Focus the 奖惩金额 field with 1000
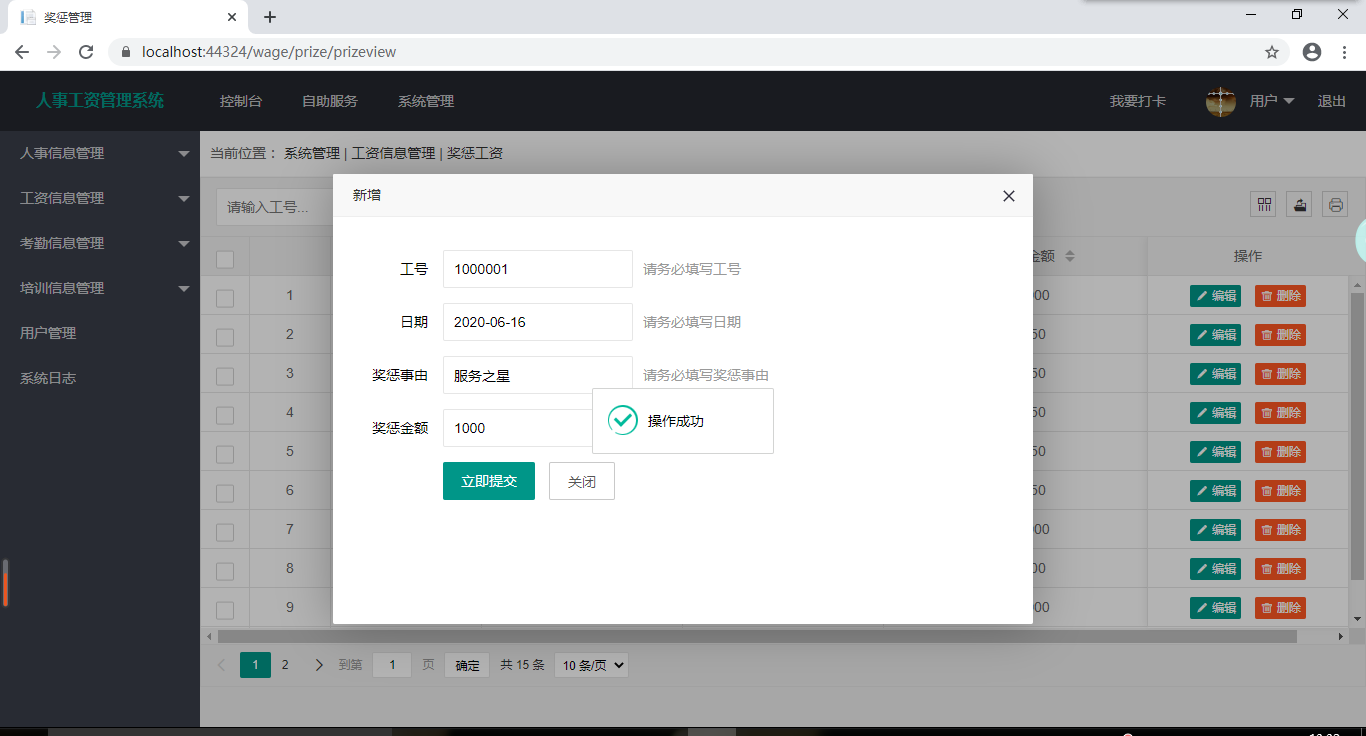 pyautogui.click(x=518, y=428)
